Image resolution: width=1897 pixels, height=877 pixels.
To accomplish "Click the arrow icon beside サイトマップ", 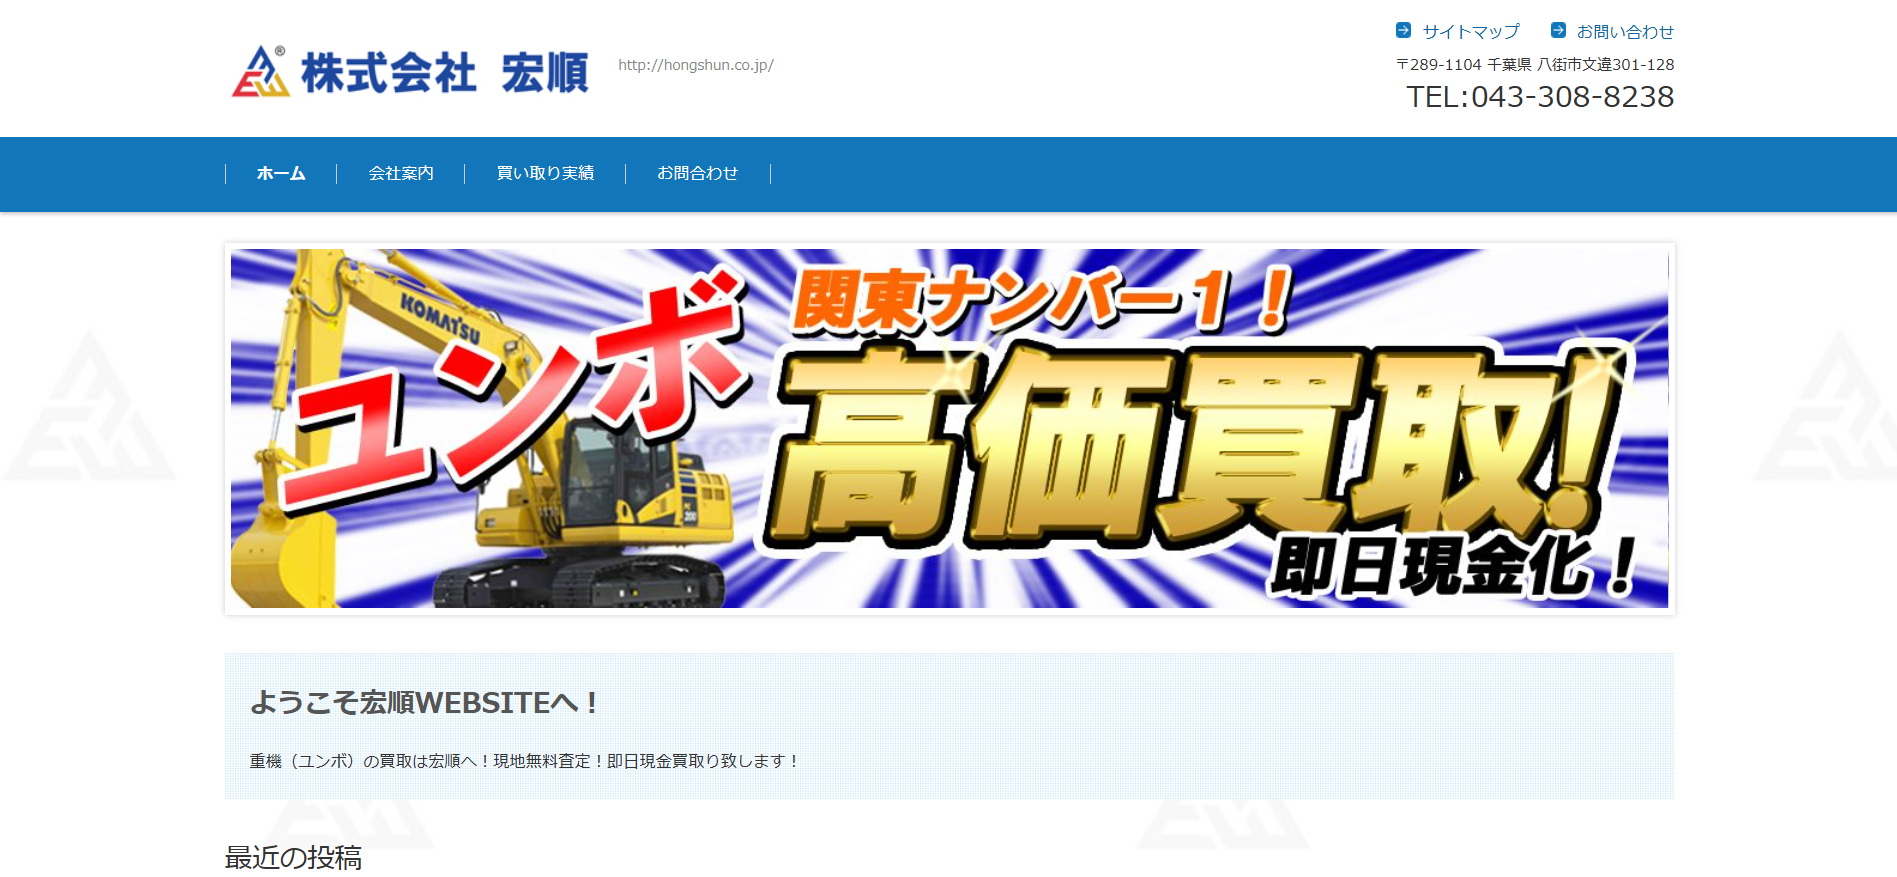I will 1403,30.
